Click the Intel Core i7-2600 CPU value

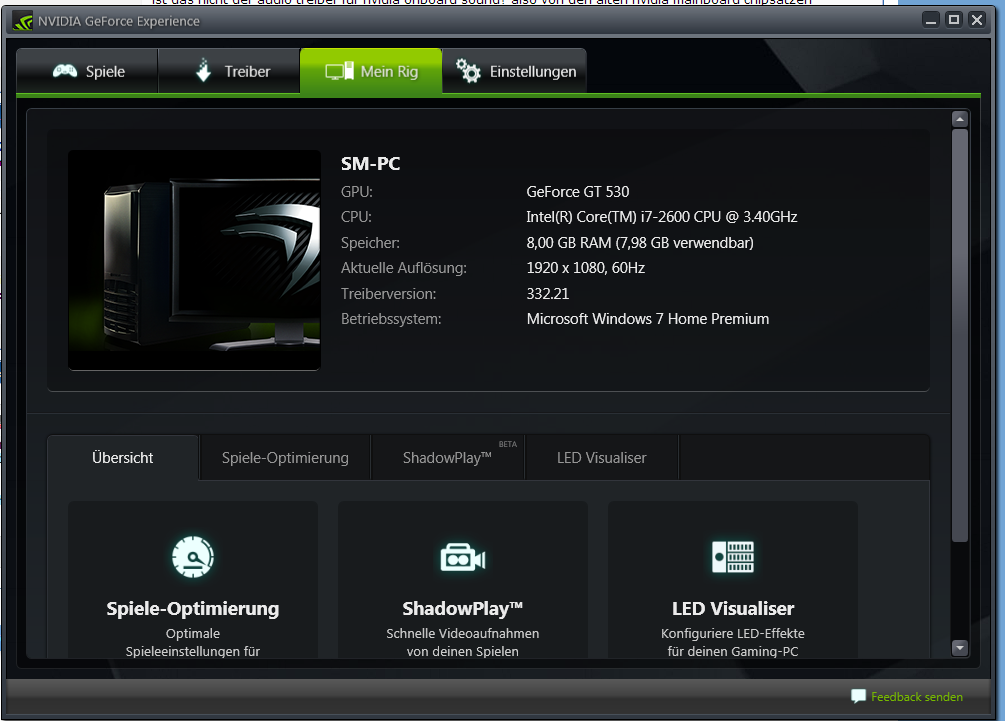(x=661, y=217)
